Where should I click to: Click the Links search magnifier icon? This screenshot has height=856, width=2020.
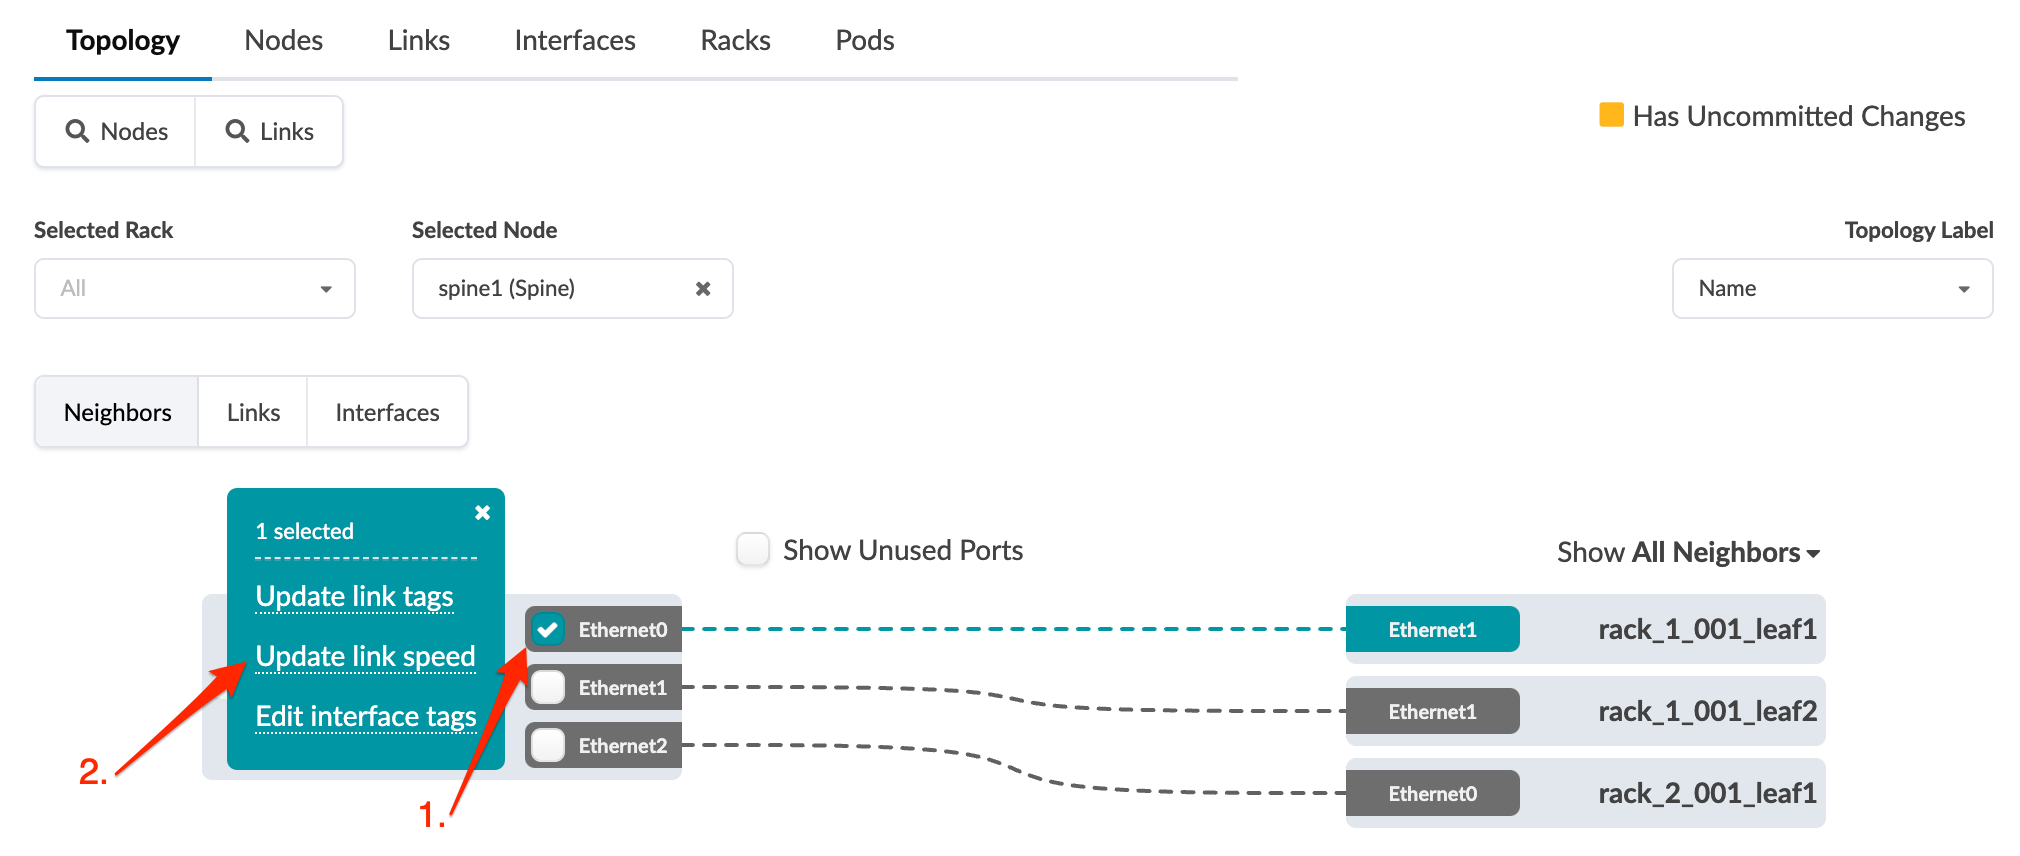[237, 131]
